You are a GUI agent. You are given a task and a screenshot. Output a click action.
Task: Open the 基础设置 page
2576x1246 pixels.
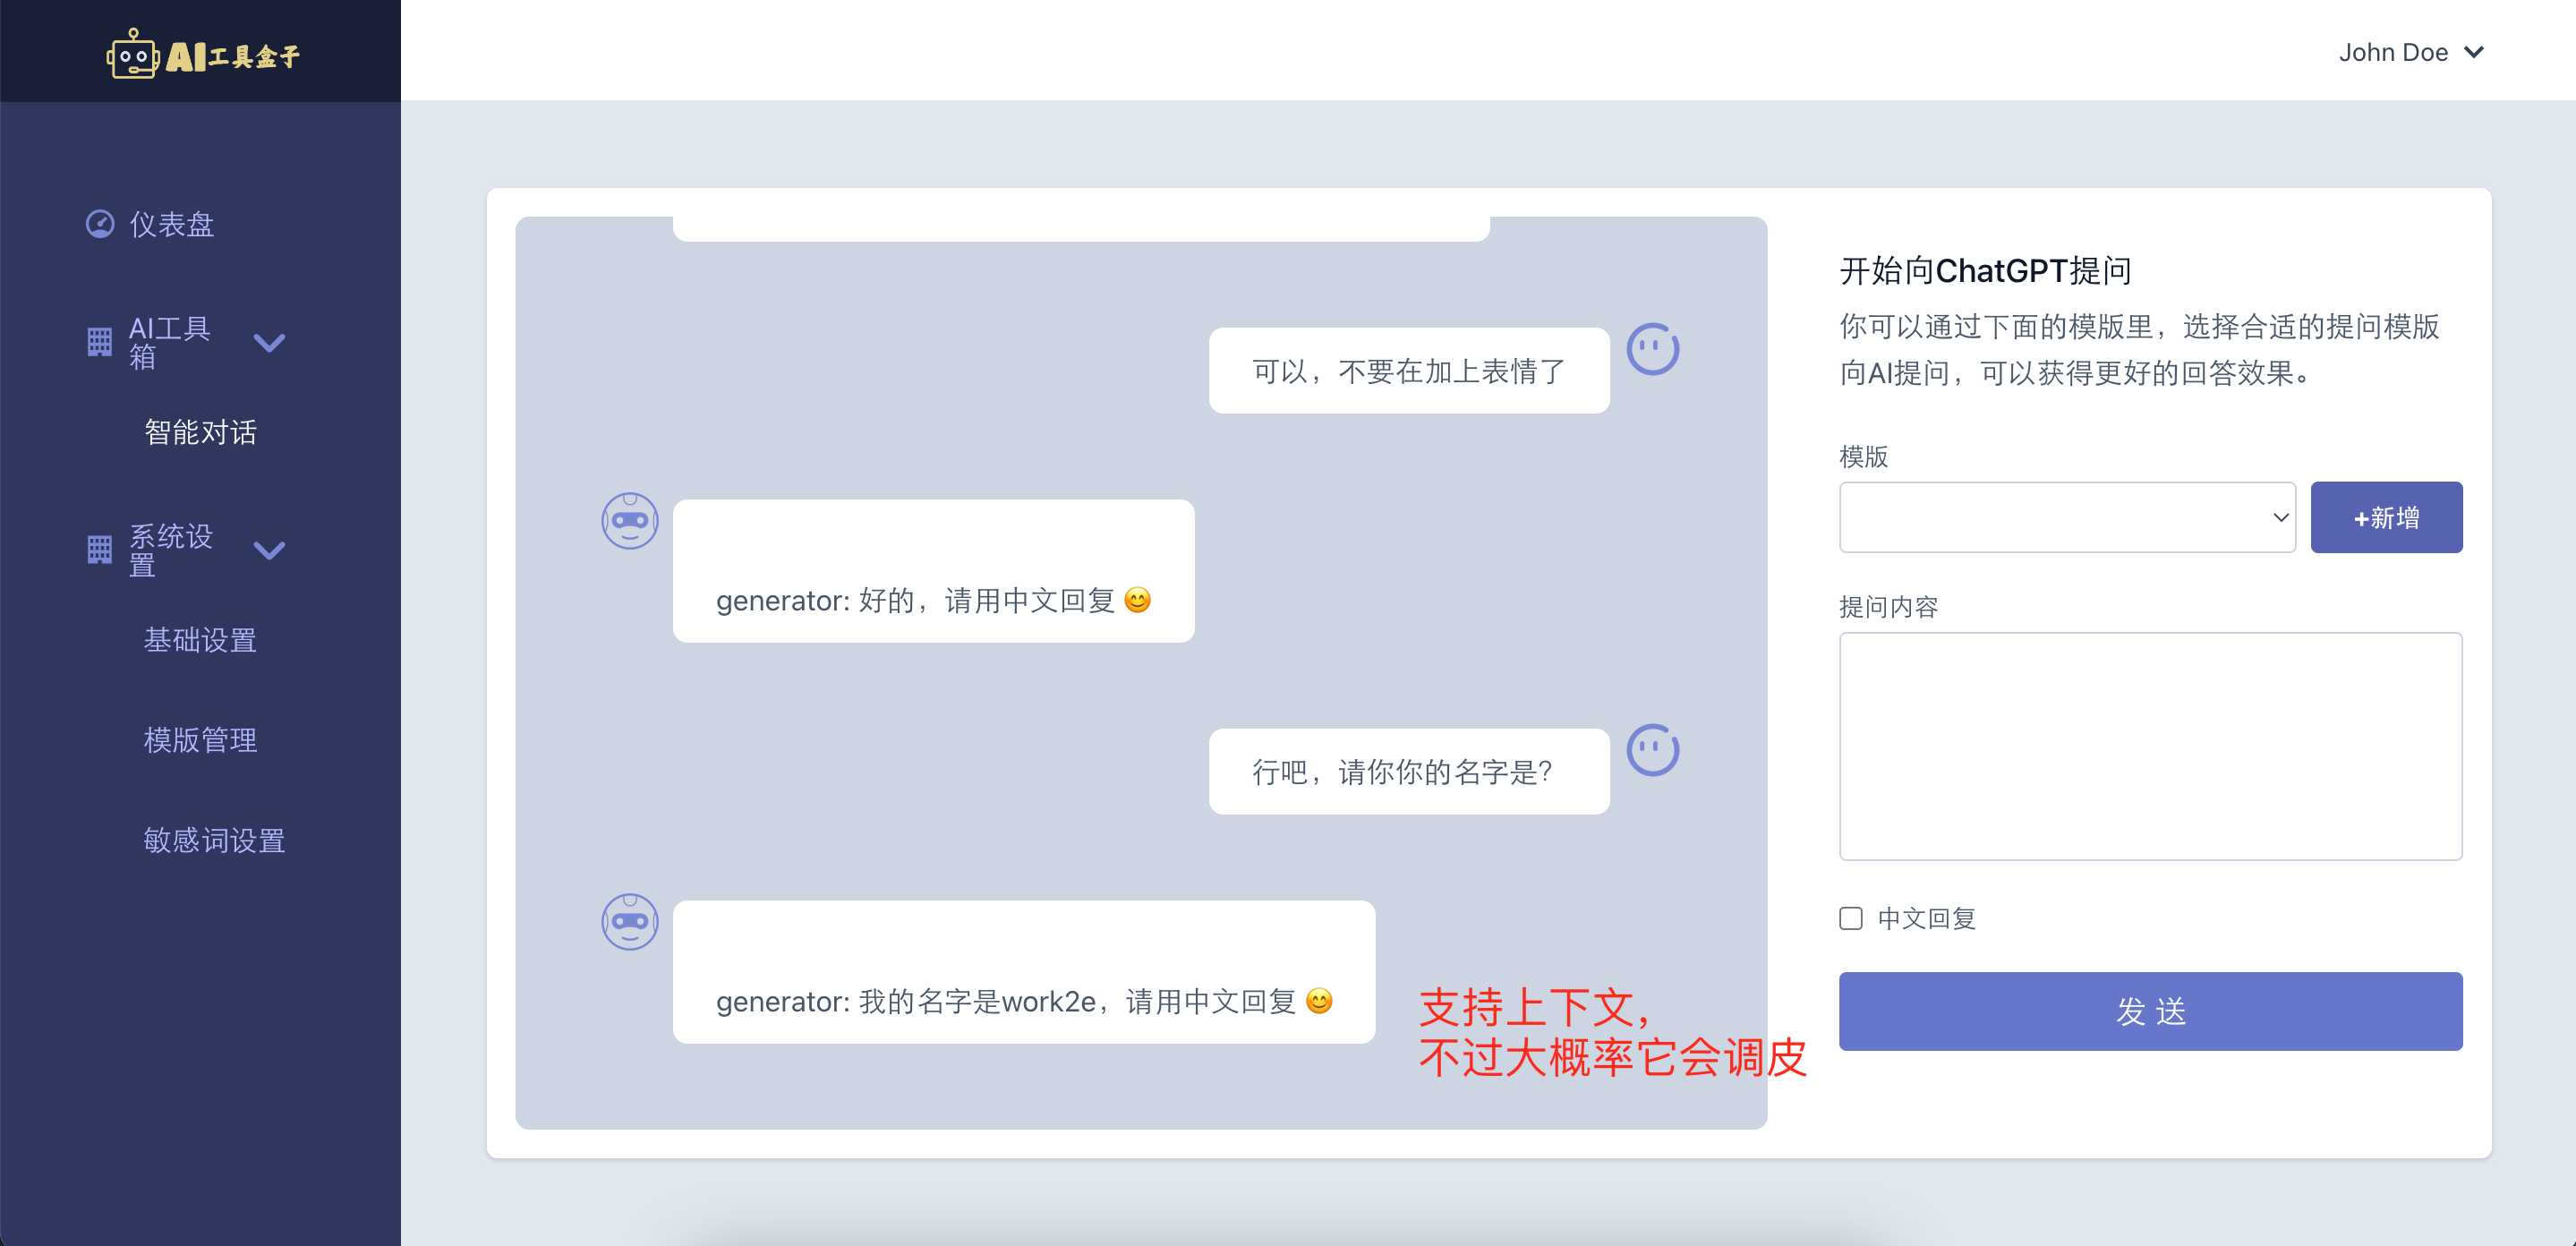(199, 640)
